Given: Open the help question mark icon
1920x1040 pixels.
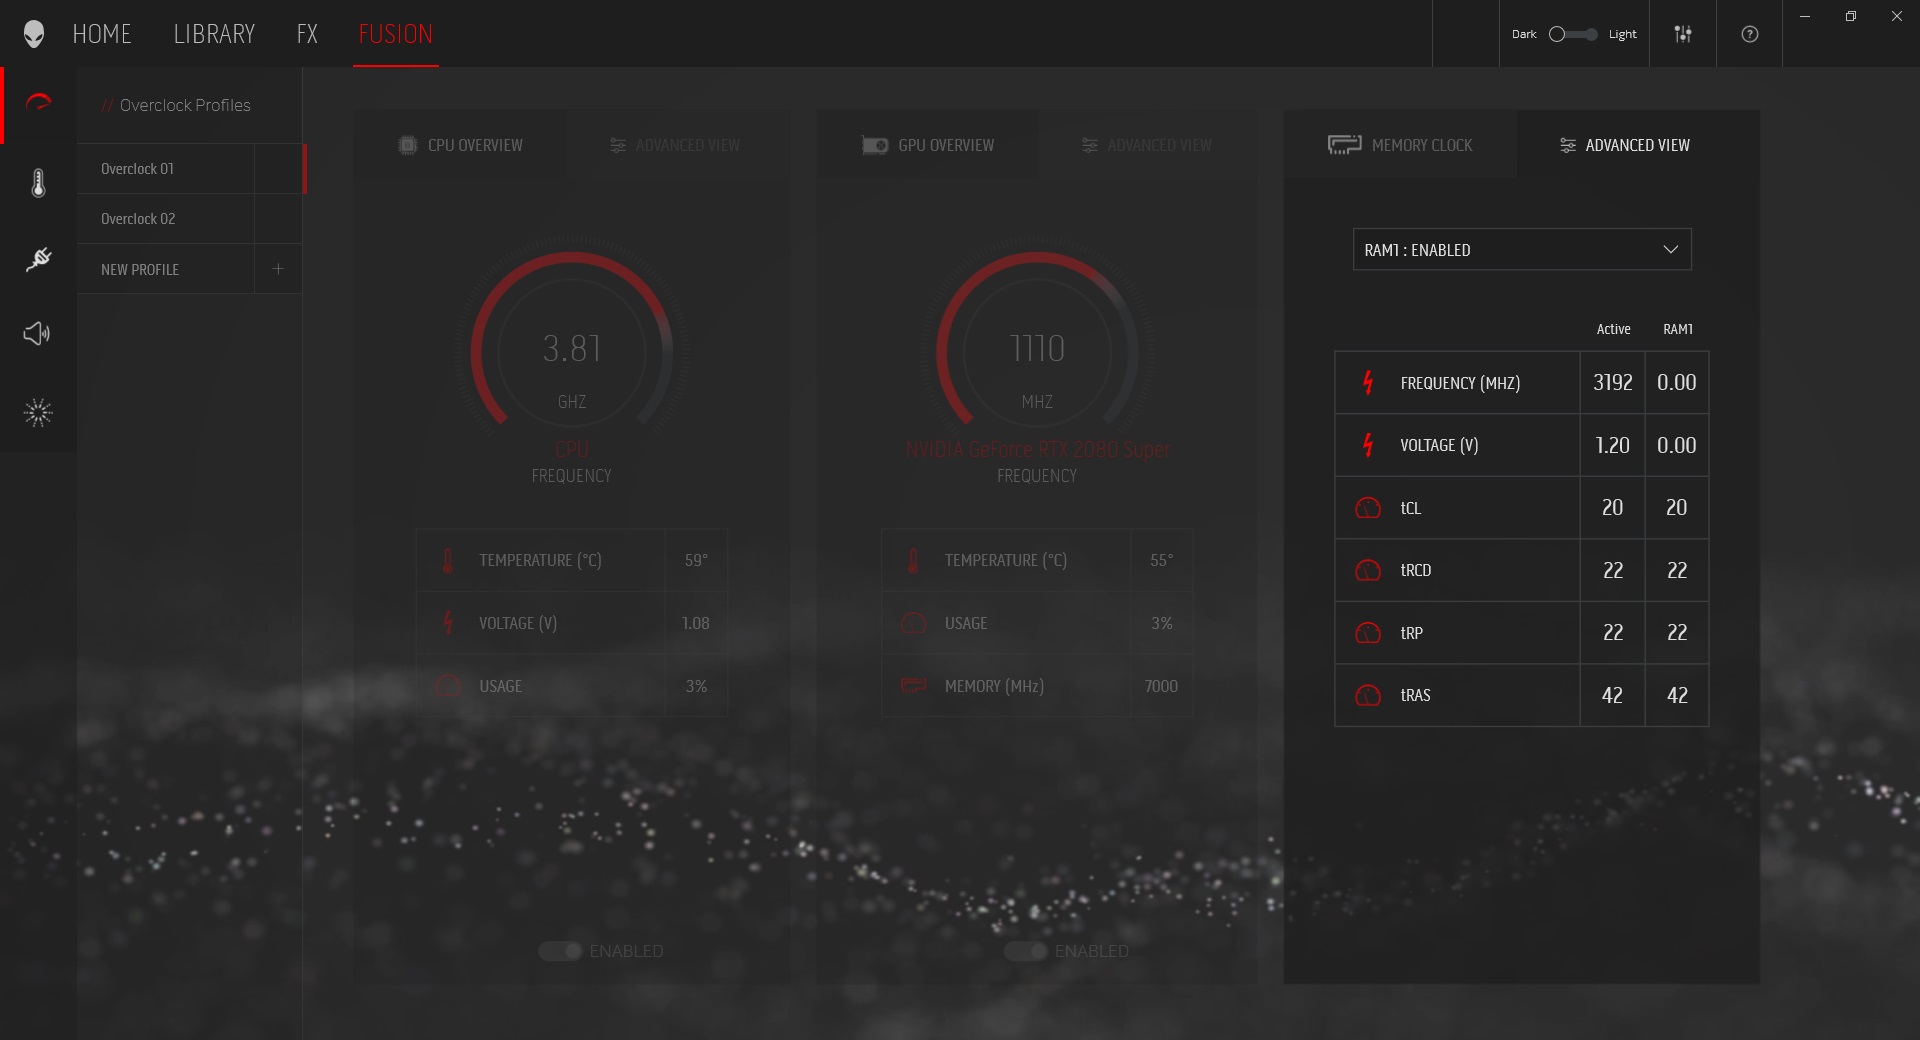Looking at the screenshot, I should [x=1750, y=34].
